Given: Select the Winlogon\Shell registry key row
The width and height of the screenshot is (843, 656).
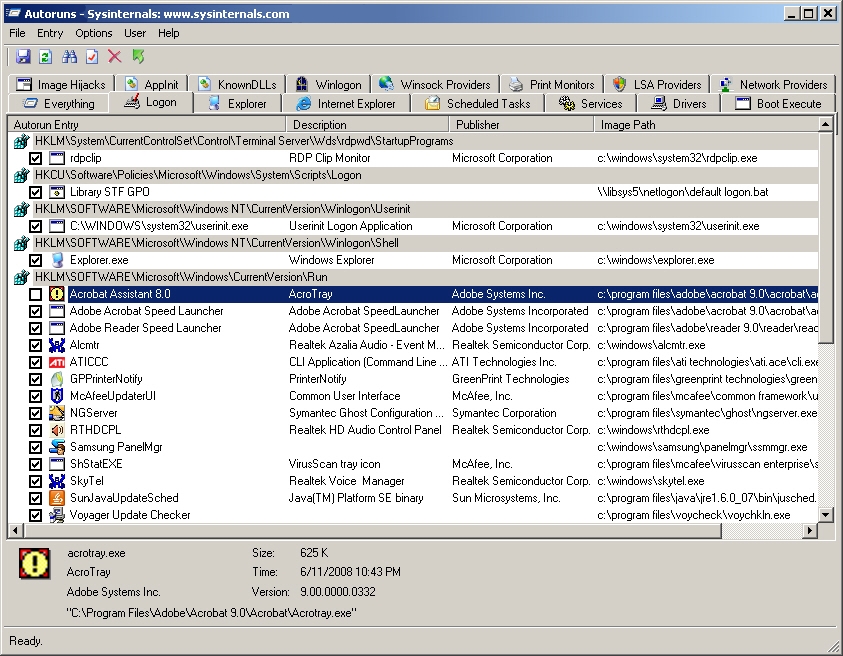Looking at the screenshot, I should [217, 243].
